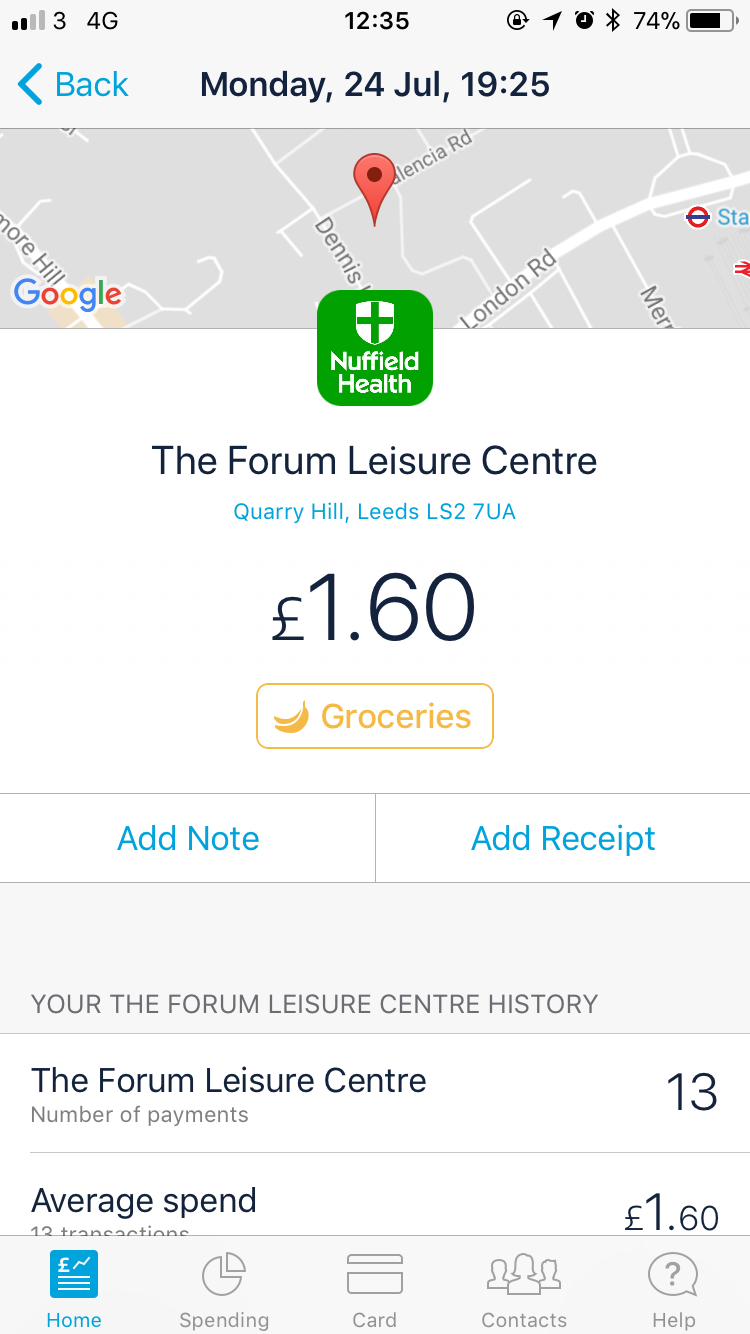
Task: Tap the alarm clock status icon
Action: pos(584,20)
